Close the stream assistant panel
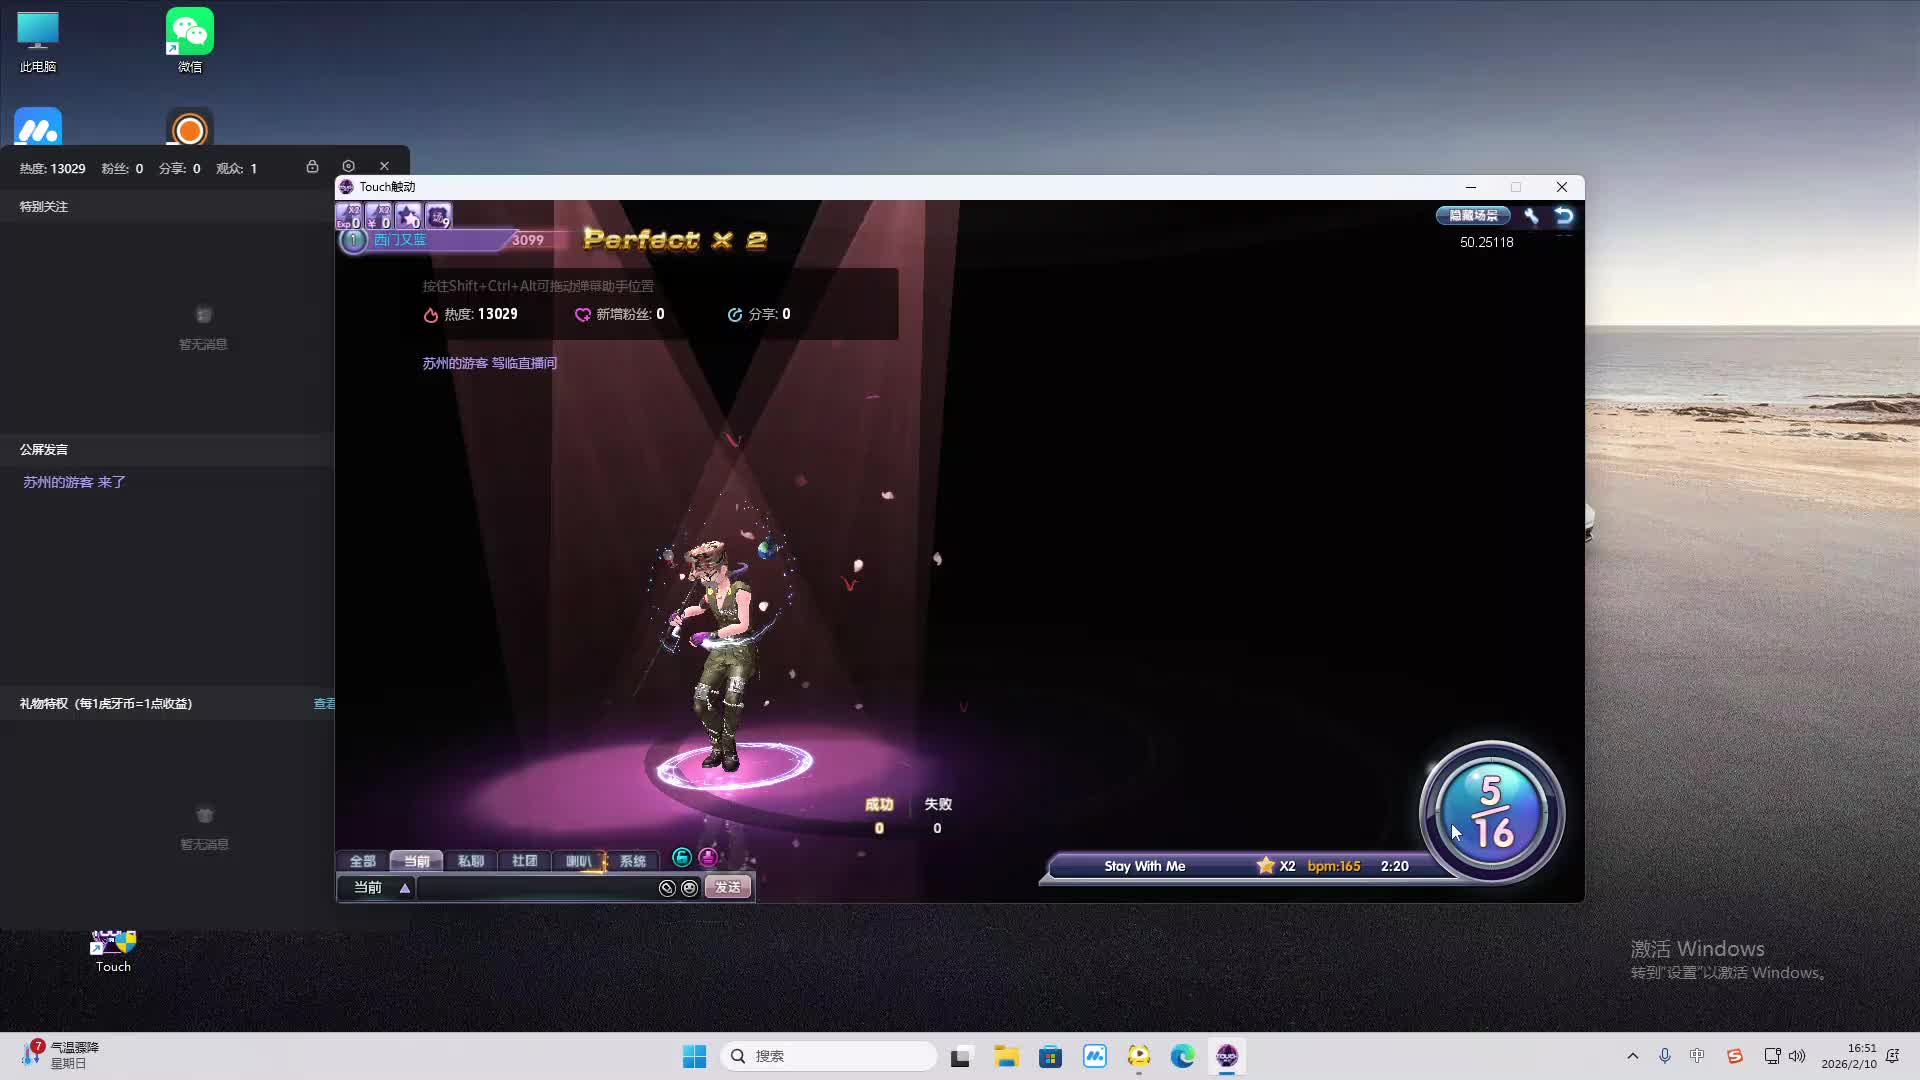The width and height of the screenshot is (1920, 1080). [384, 166]
